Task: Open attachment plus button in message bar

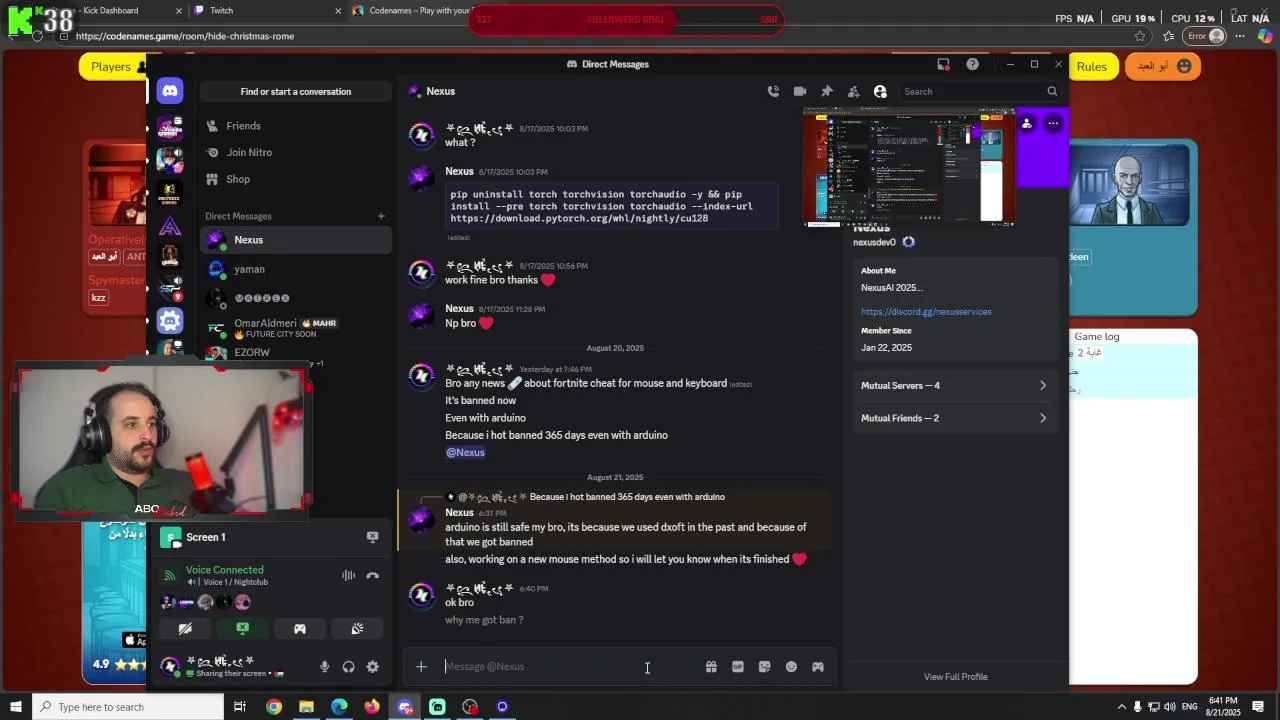Action: [421, 667]
